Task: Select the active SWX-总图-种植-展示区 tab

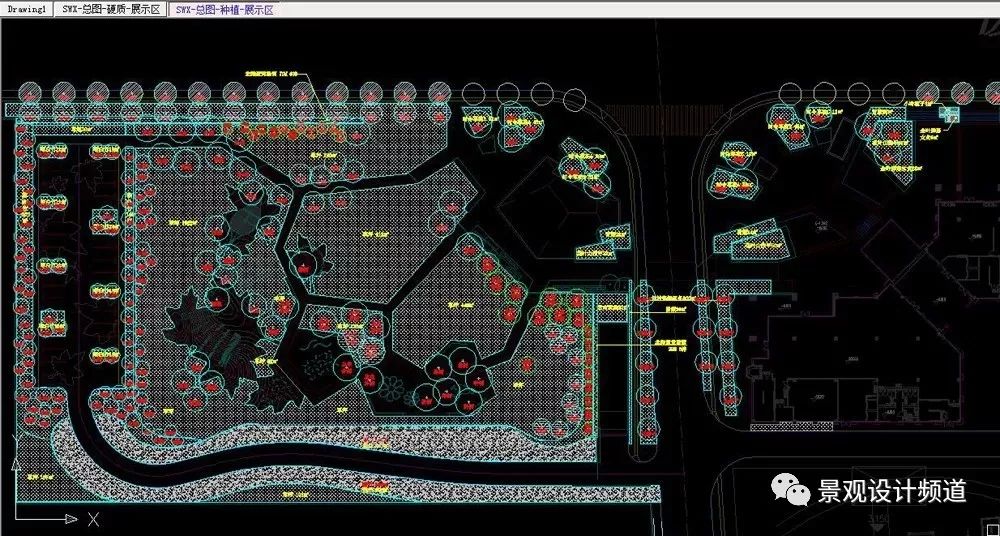Action: [223, 10]
